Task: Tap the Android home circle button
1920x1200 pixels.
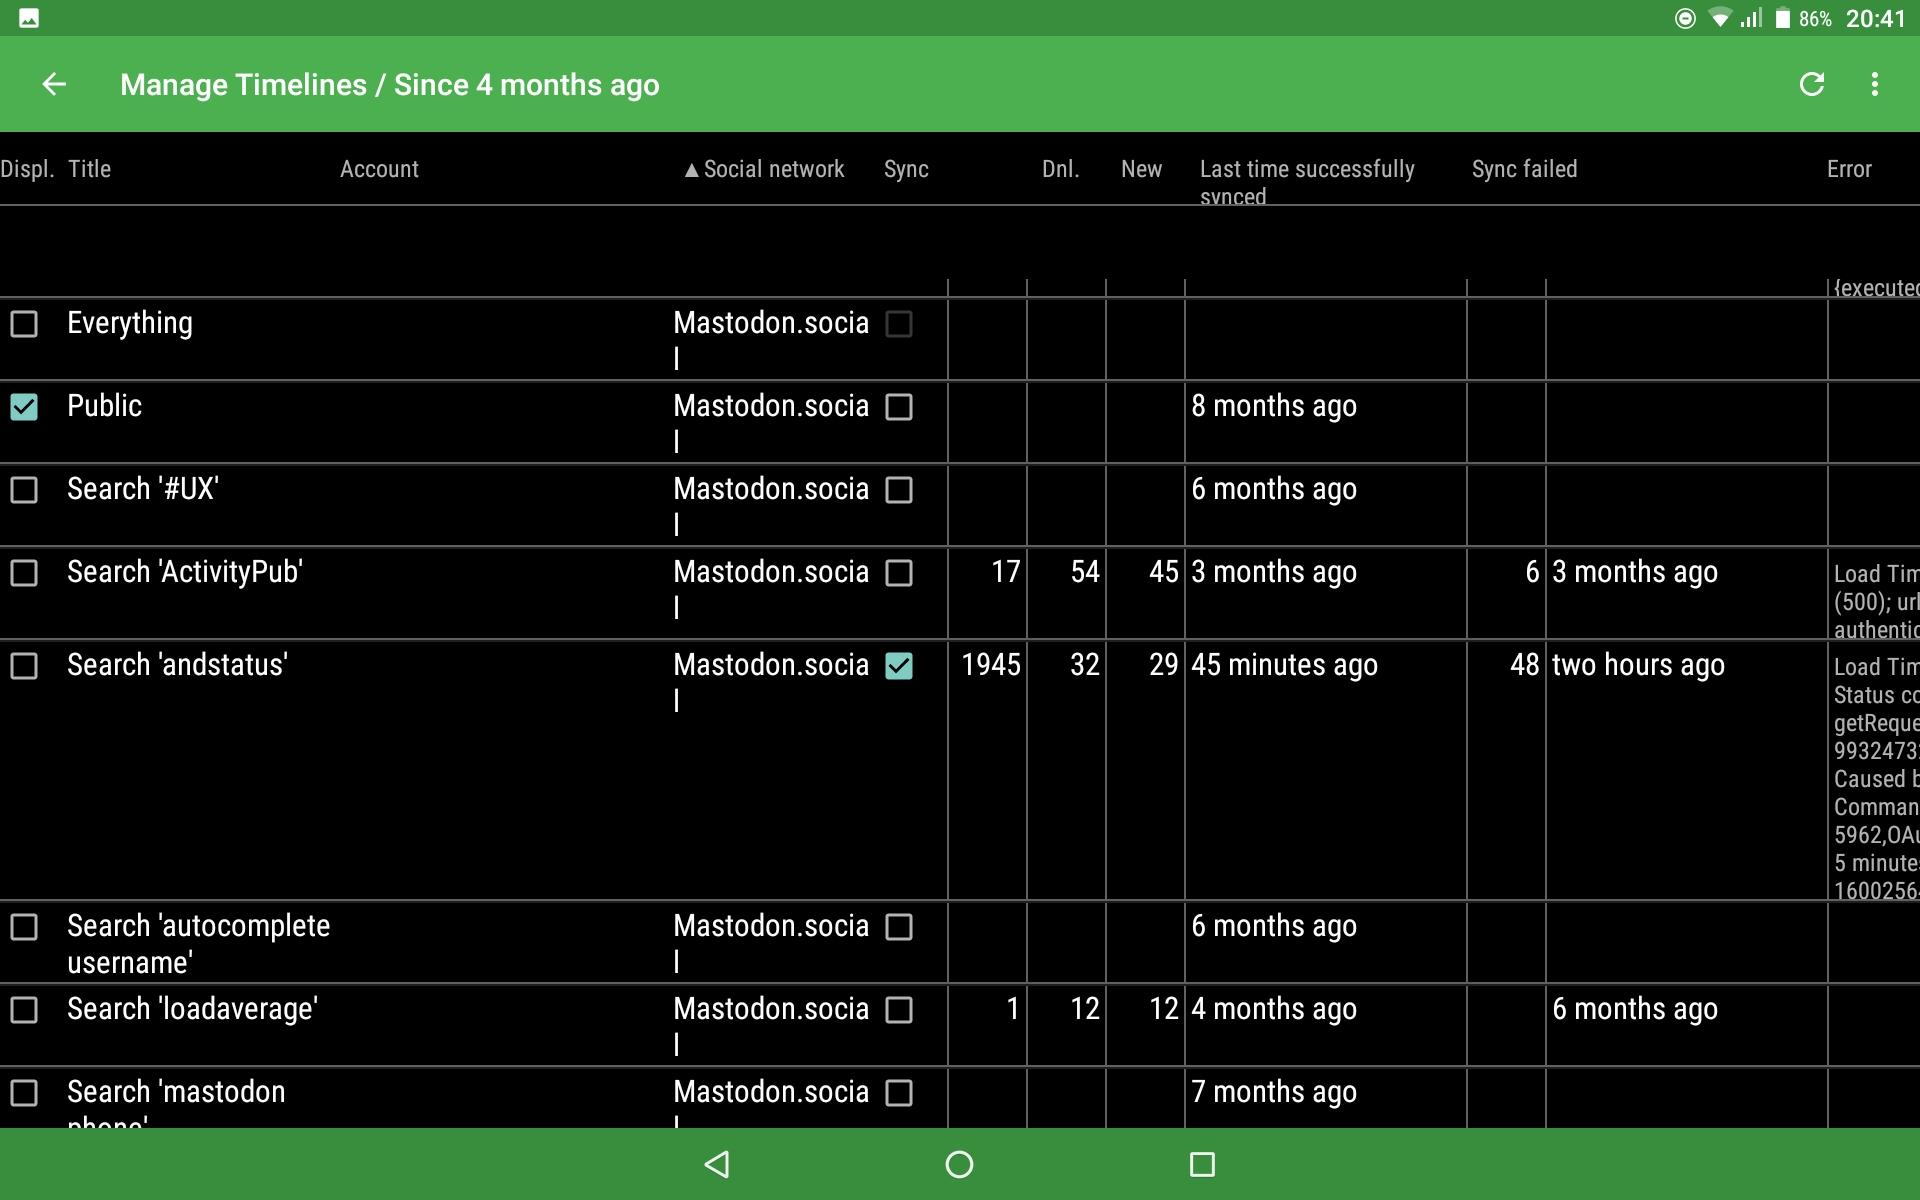Action: (x=959, y=1164)
